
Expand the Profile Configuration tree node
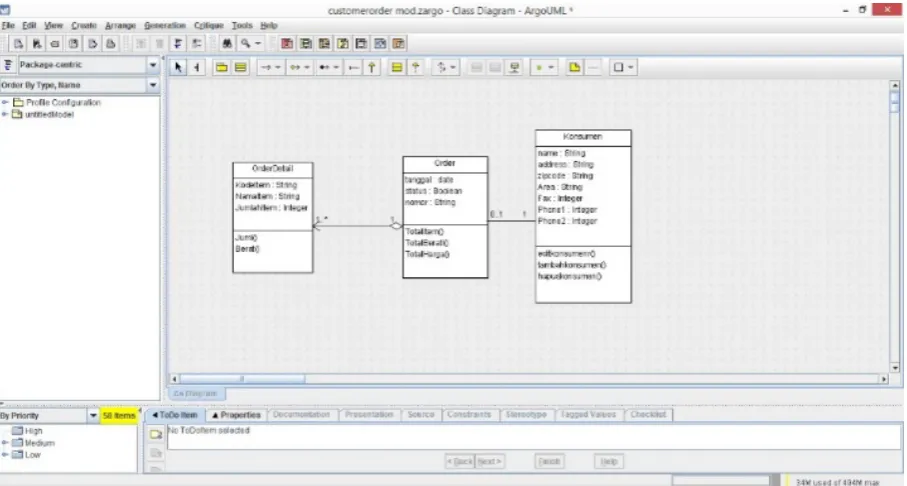pyautogui.click(x=5, y=102)
